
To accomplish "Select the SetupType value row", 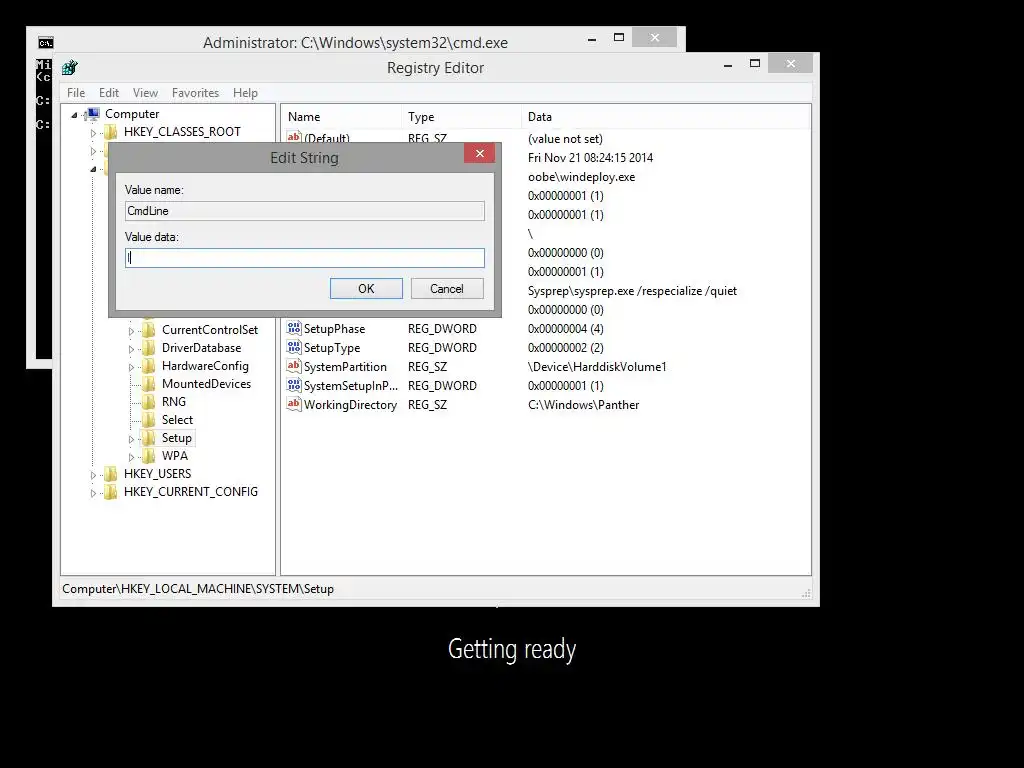I will pos(332,347).
